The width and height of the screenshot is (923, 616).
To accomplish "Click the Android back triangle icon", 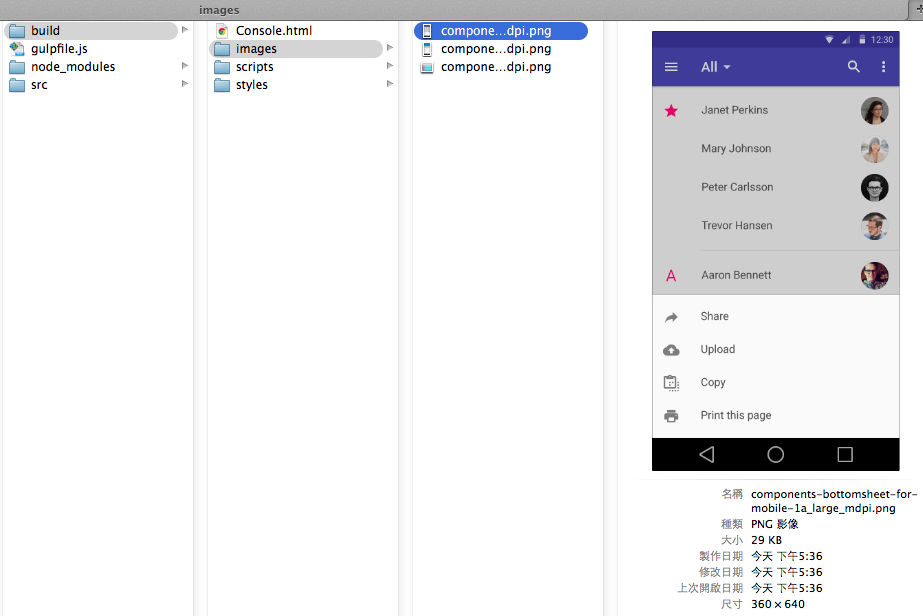I will (707, 455).
